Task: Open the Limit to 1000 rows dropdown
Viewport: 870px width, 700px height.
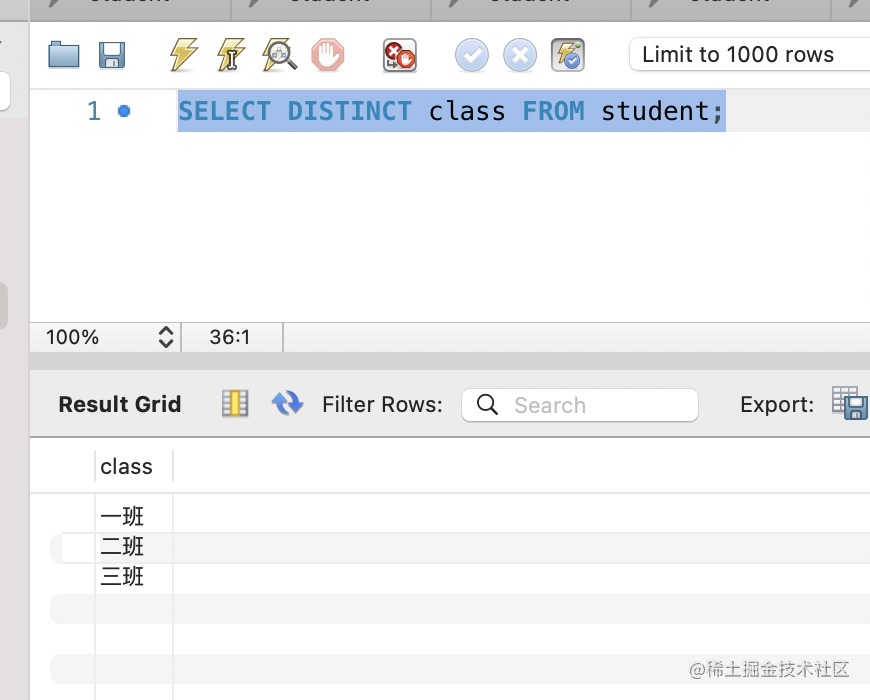Action: [x=750, y=54]
